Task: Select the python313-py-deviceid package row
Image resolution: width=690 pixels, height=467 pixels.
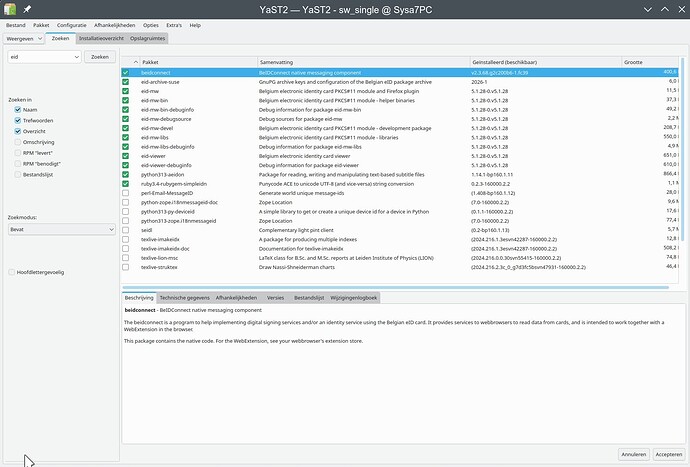Action: (x=400, y=211)
